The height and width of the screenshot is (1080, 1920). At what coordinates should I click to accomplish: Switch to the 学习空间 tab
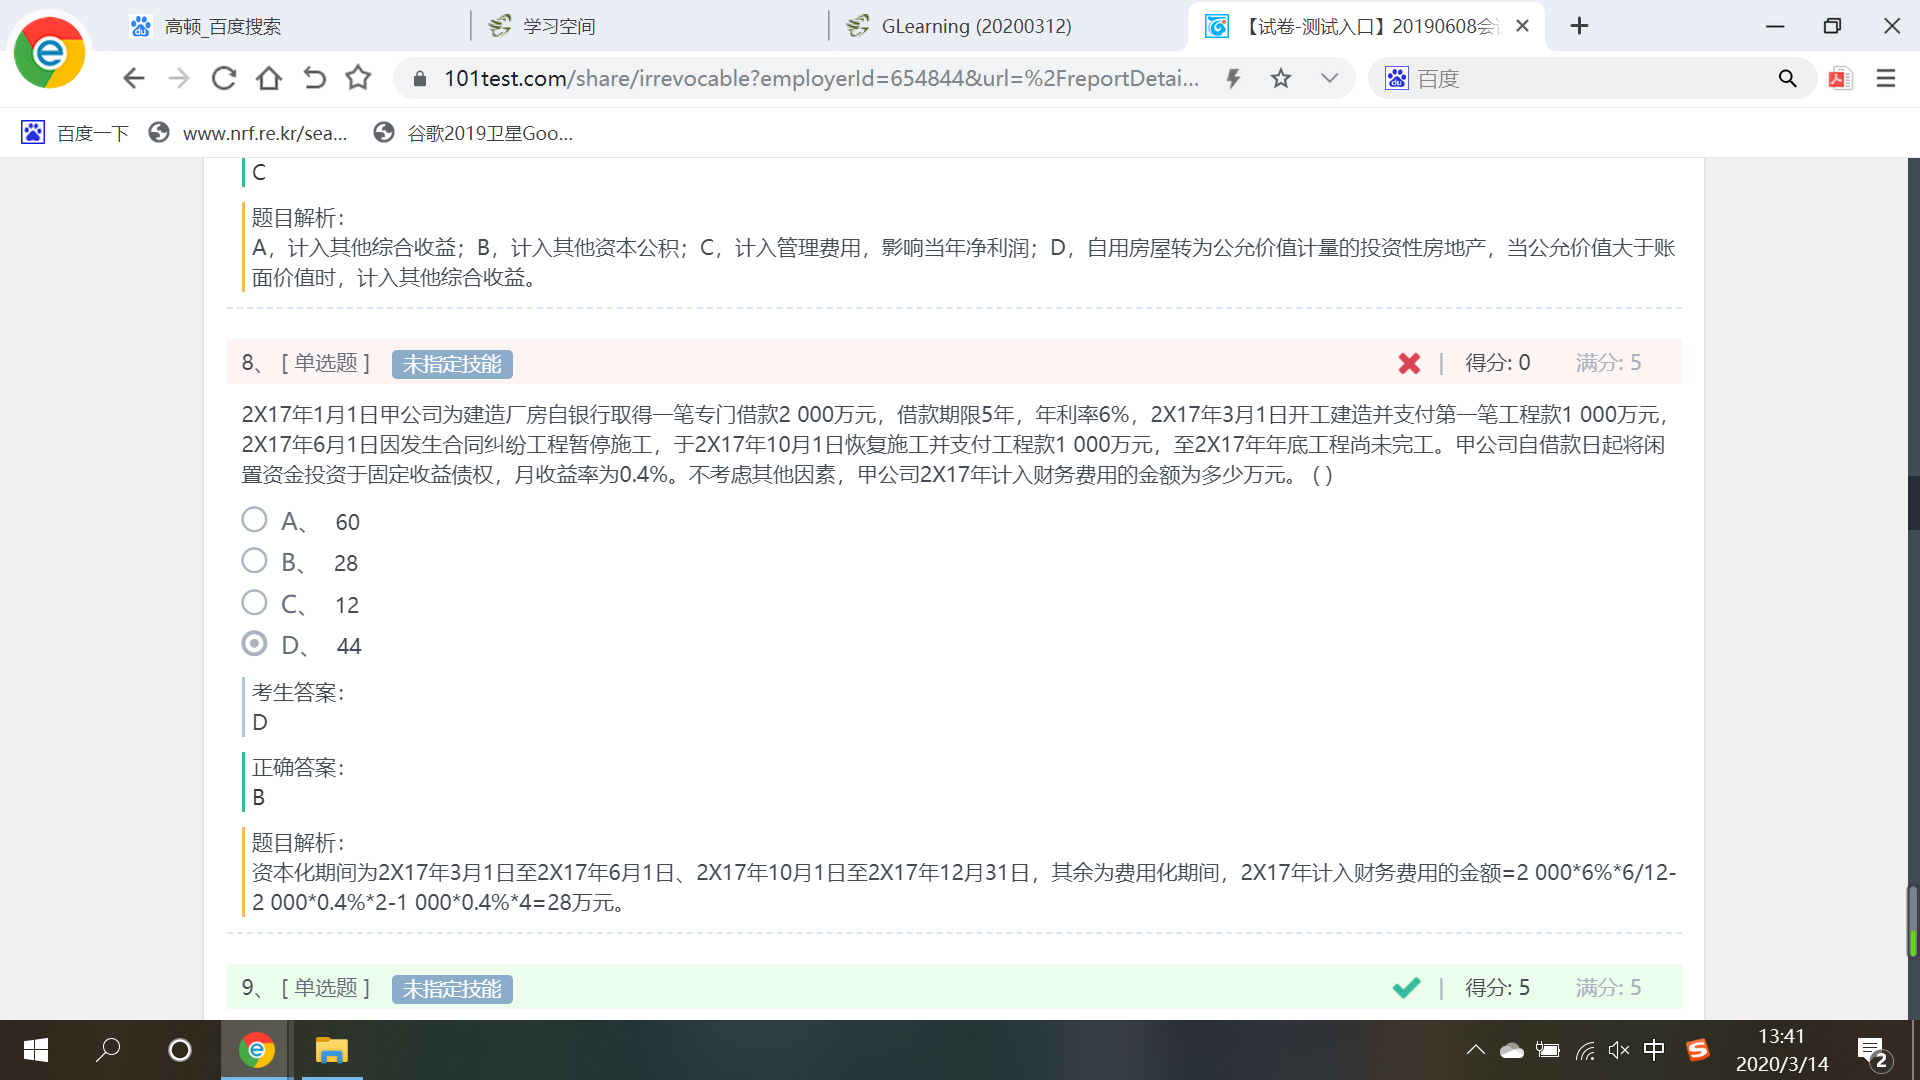coord(558,26)
